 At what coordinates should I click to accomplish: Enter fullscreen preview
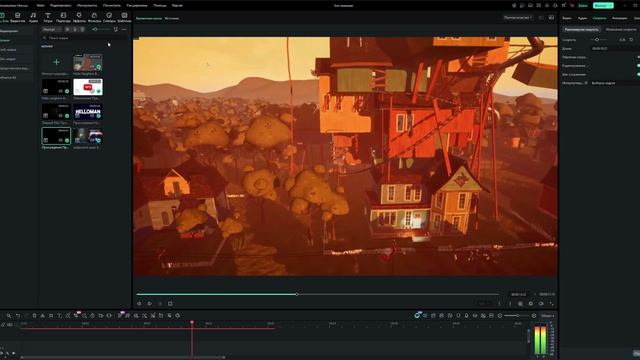click(552, 304)
